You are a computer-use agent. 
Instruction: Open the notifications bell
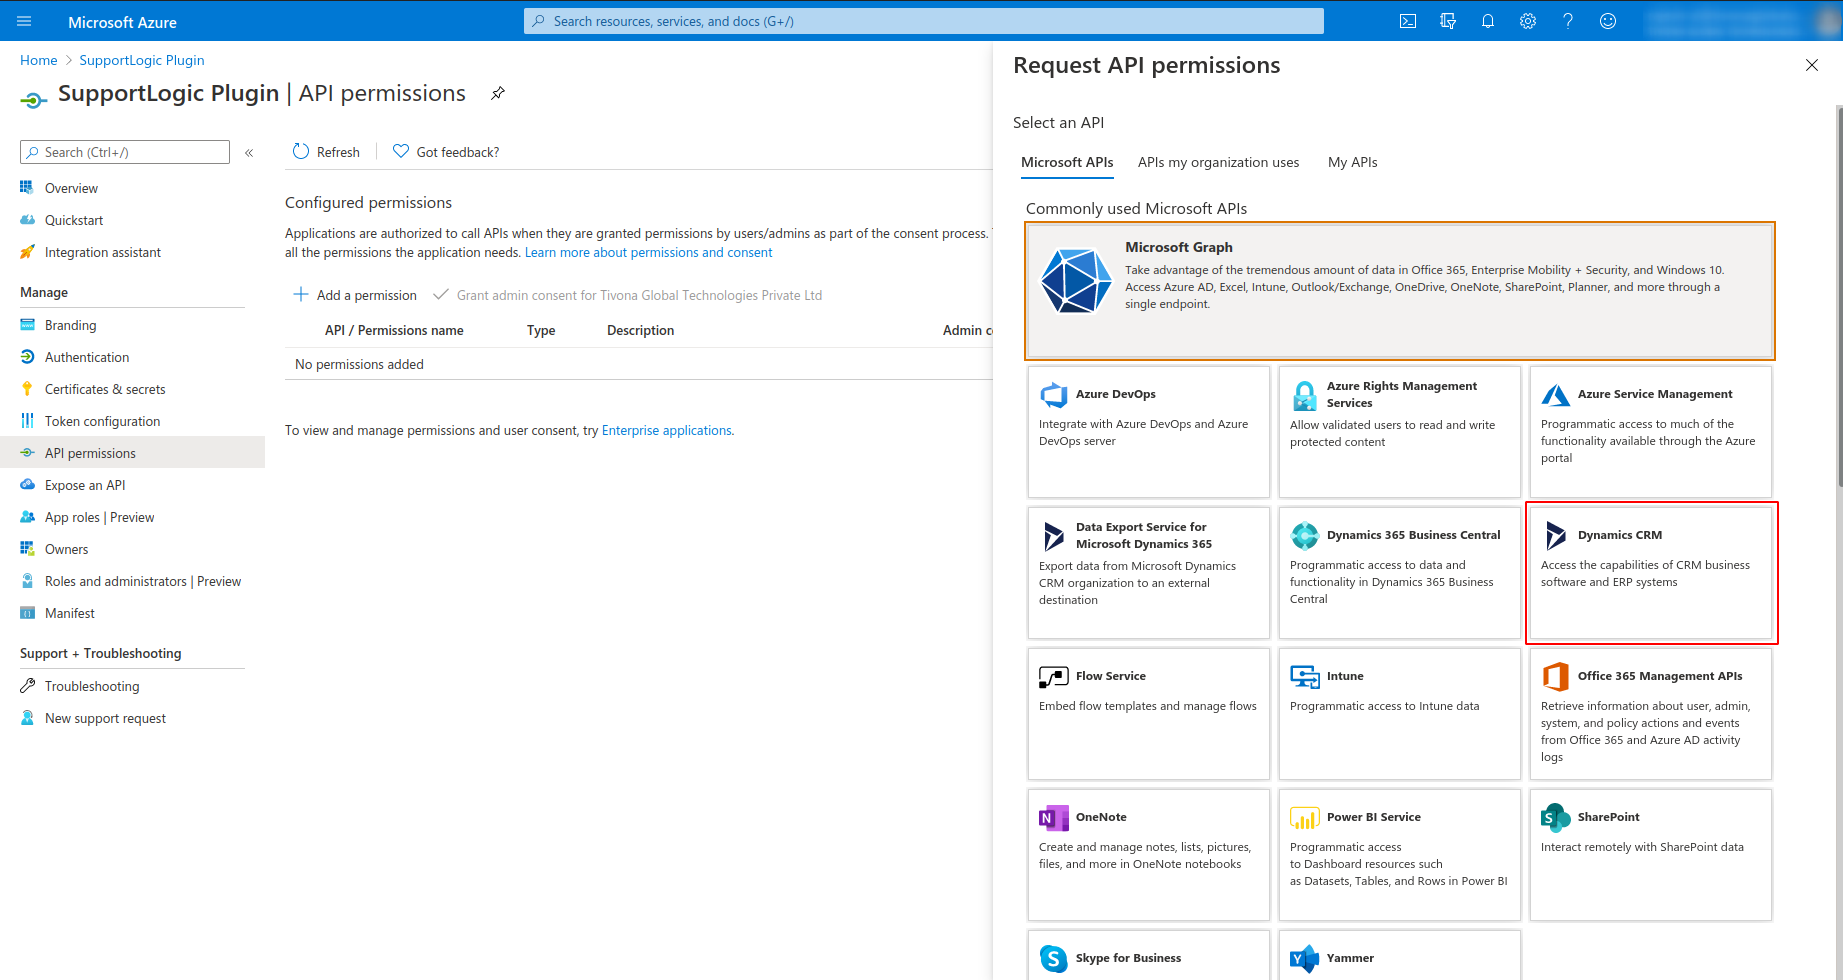pyautogui.click(x=1488, y=21)
